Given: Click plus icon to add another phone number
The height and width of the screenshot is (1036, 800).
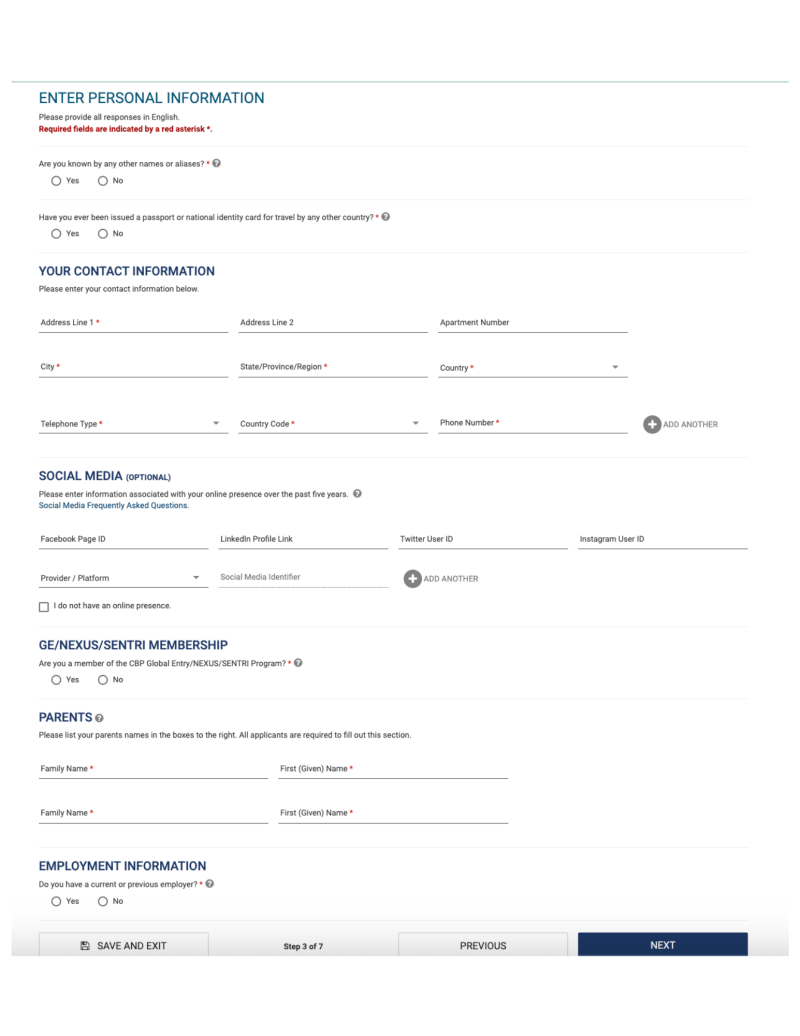Looking at the screenshot, I should [652, 424].
